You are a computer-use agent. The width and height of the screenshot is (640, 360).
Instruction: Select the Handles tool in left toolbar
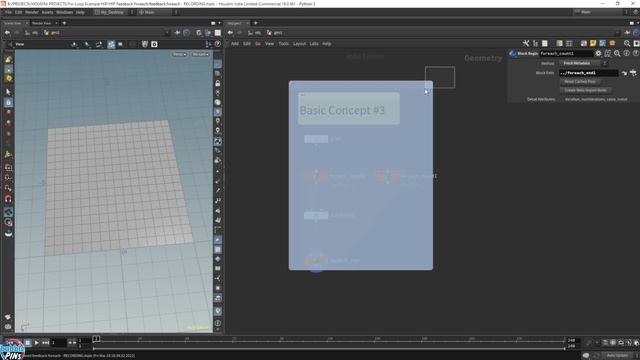click(8, 154)
